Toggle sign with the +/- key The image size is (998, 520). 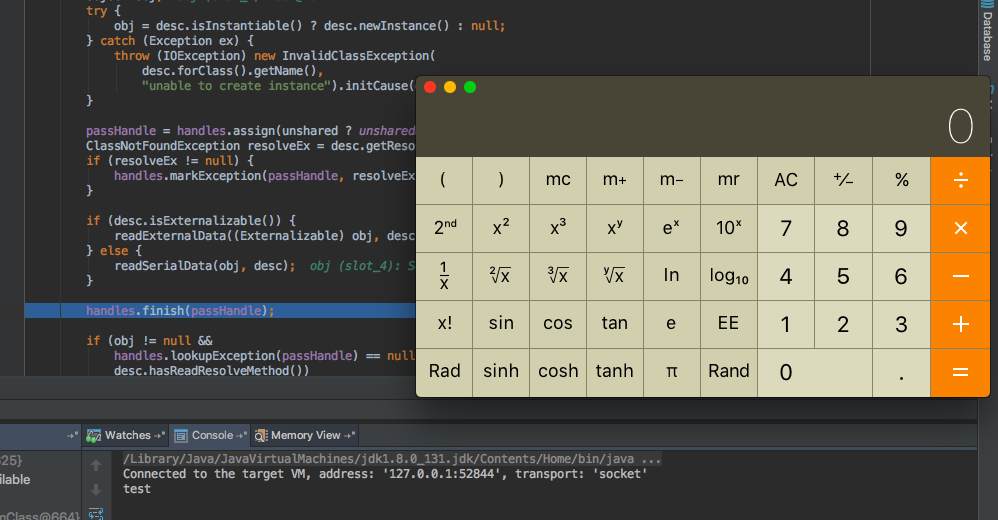[843, 180]
